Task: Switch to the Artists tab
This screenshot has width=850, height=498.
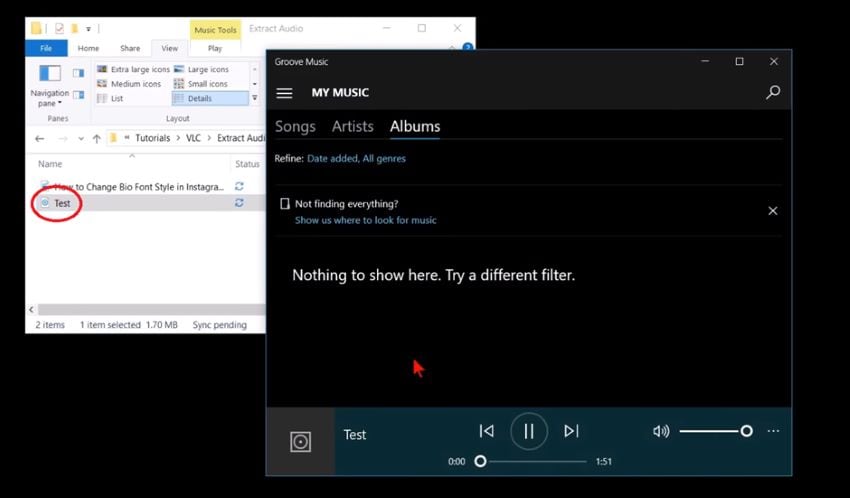Action: click(x=352, y=126)
